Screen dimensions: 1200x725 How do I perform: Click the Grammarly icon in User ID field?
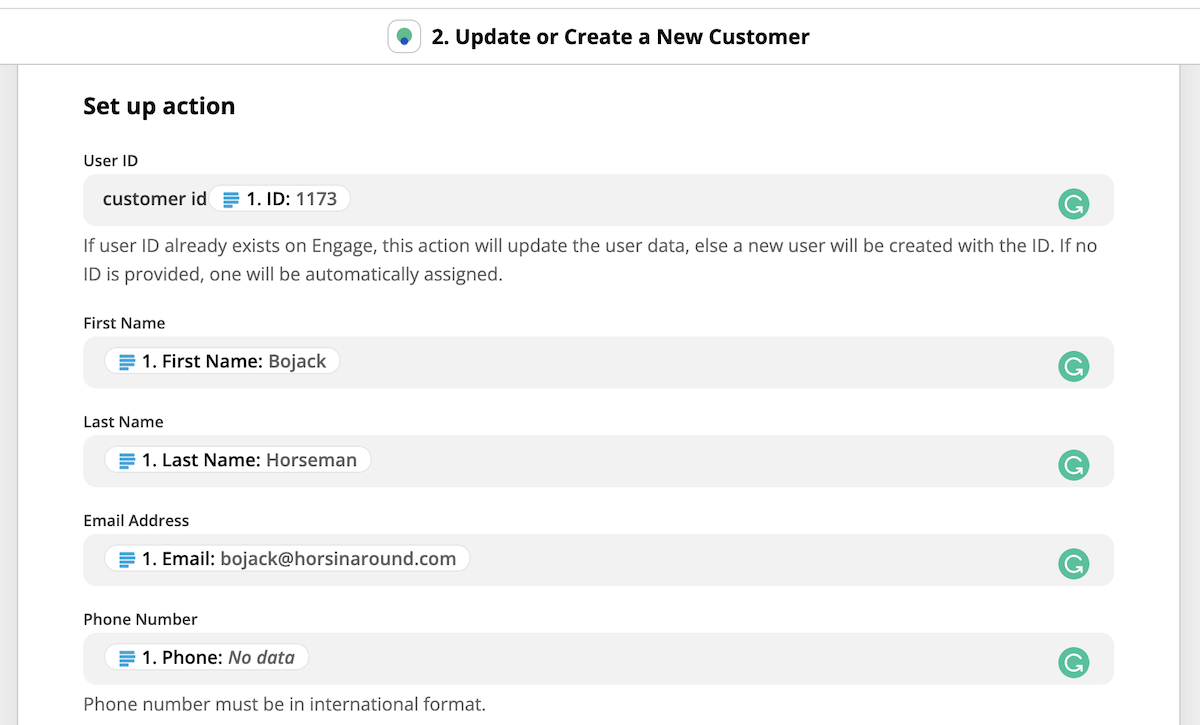1074,204
